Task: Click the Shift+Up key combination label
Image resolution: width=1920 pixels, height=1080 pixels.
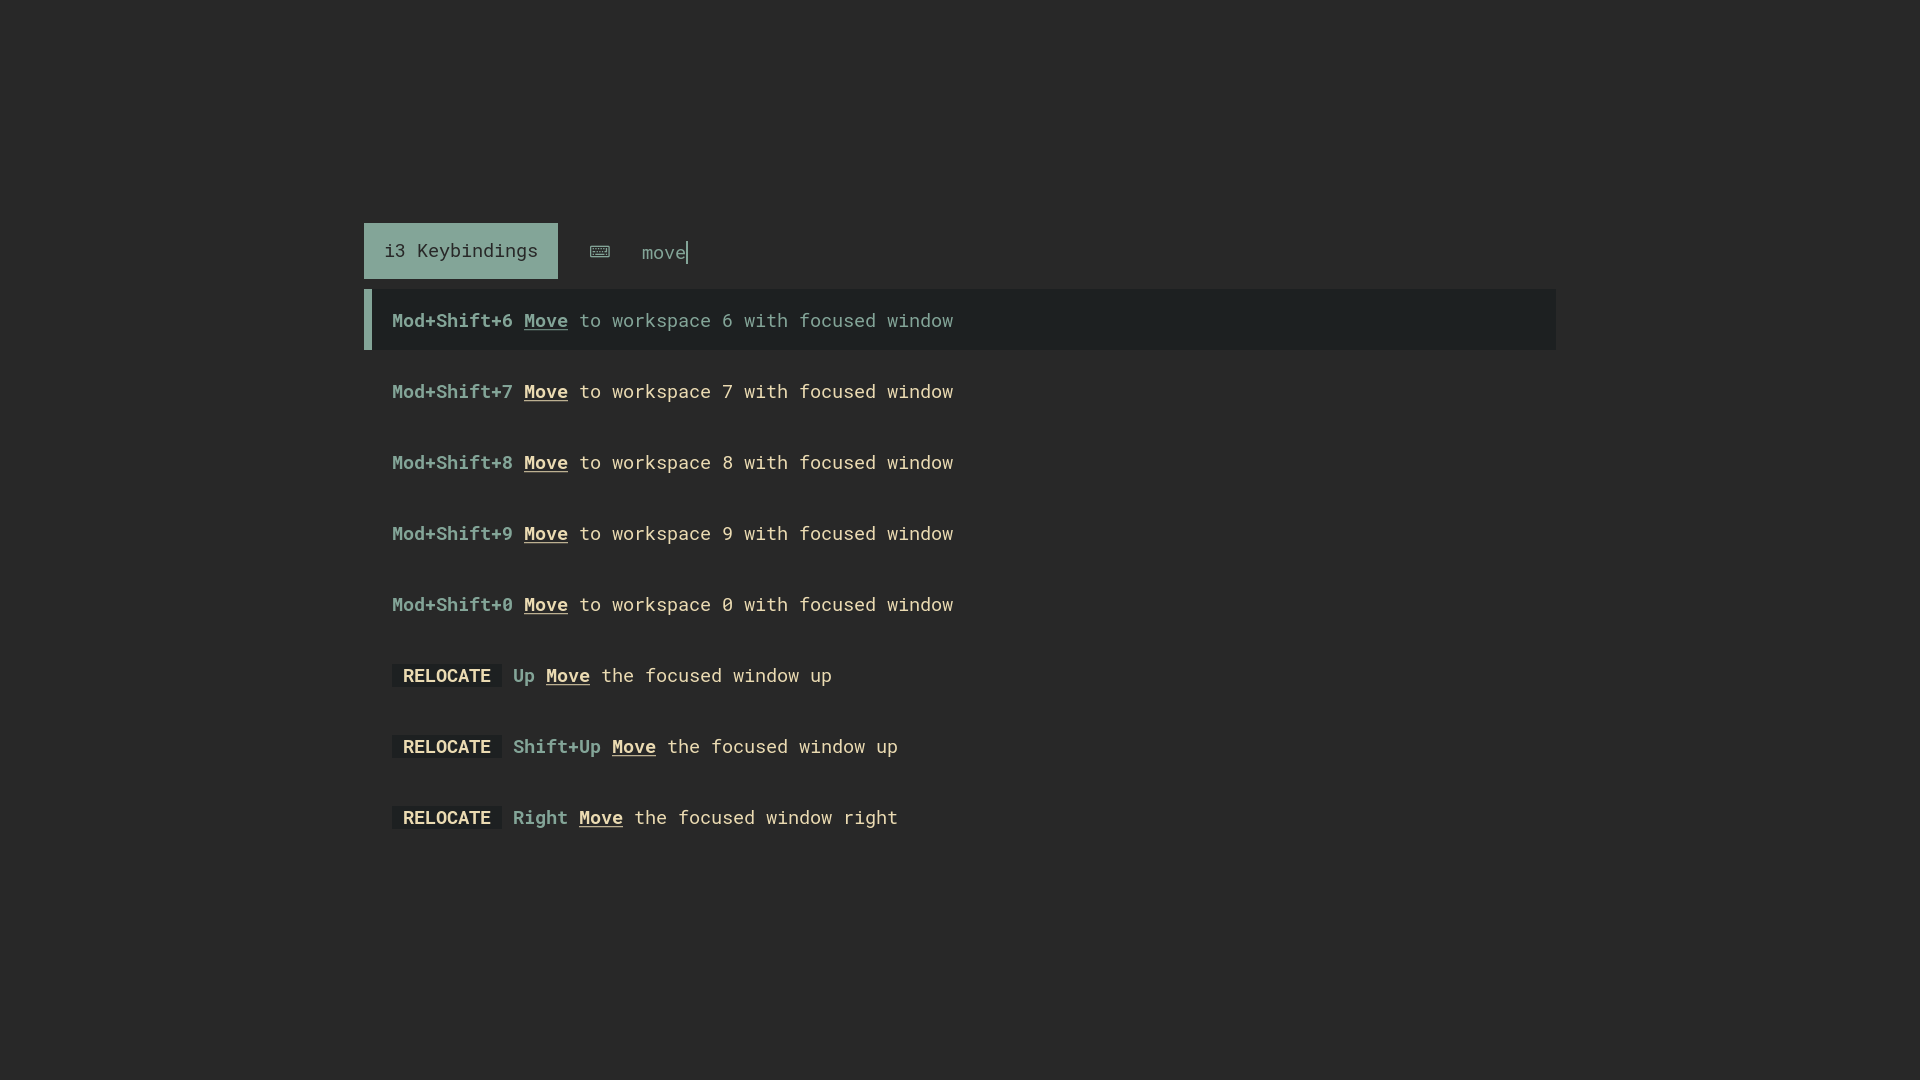Action: (556, 747)
